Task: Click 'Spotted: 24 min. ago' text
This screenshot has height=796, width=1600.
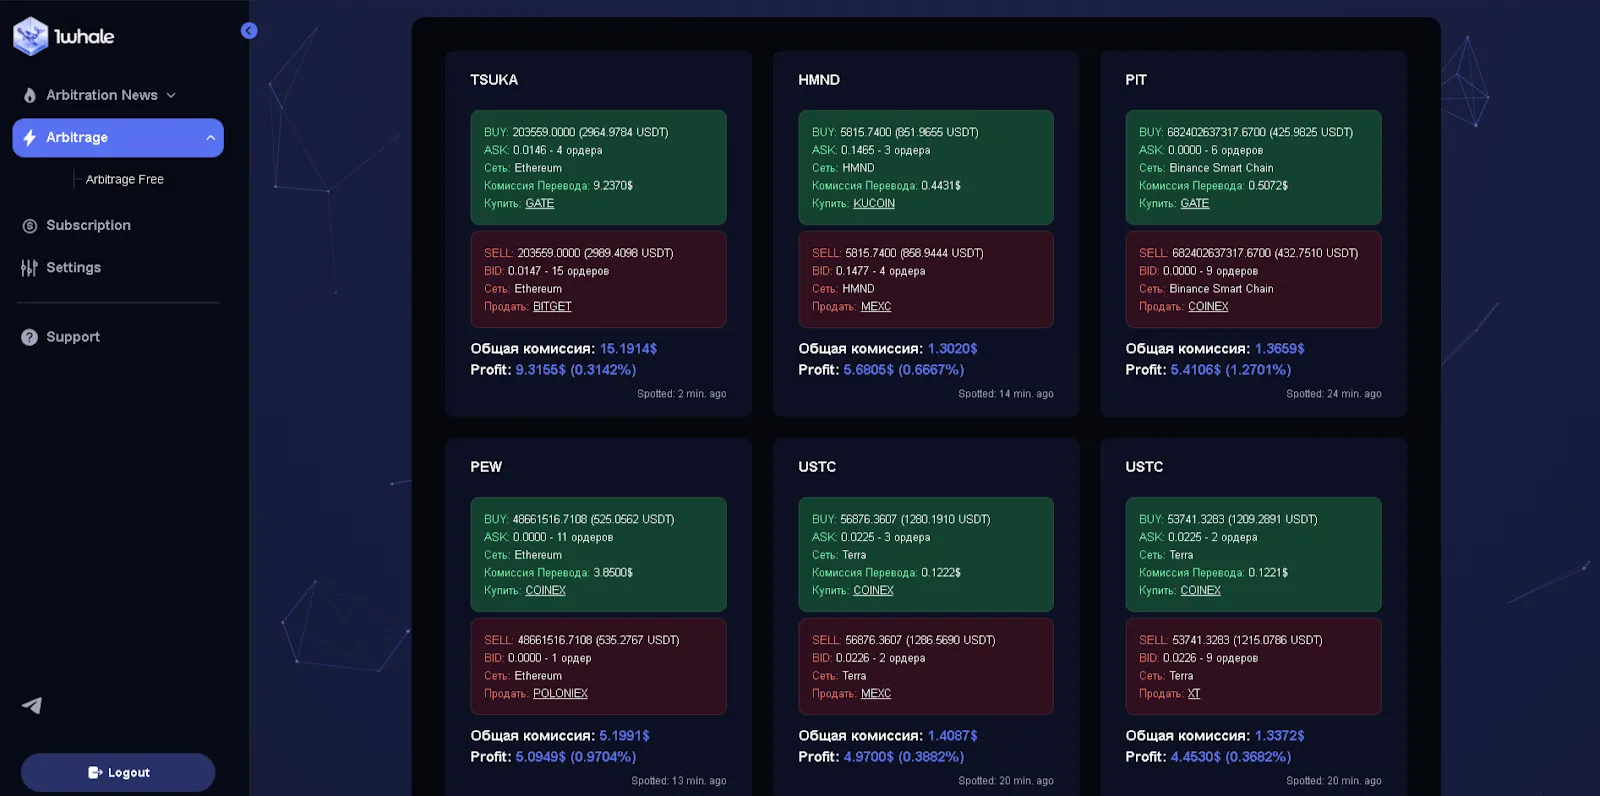Action: 1334,394
